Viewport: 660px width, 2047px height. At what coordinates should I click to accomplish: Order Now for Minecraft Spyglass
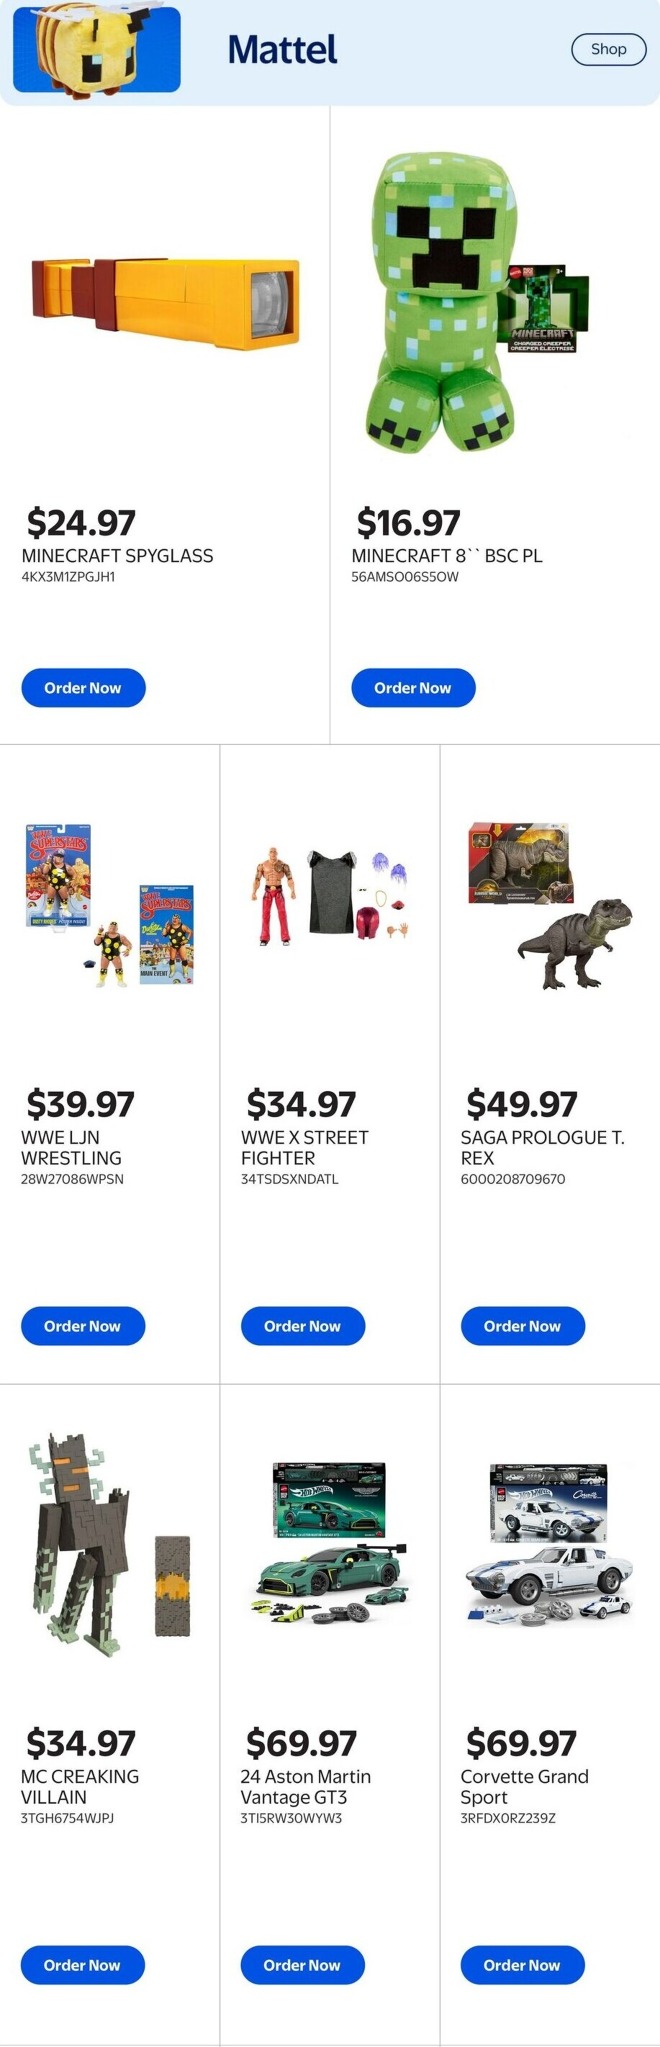point(83,687)
